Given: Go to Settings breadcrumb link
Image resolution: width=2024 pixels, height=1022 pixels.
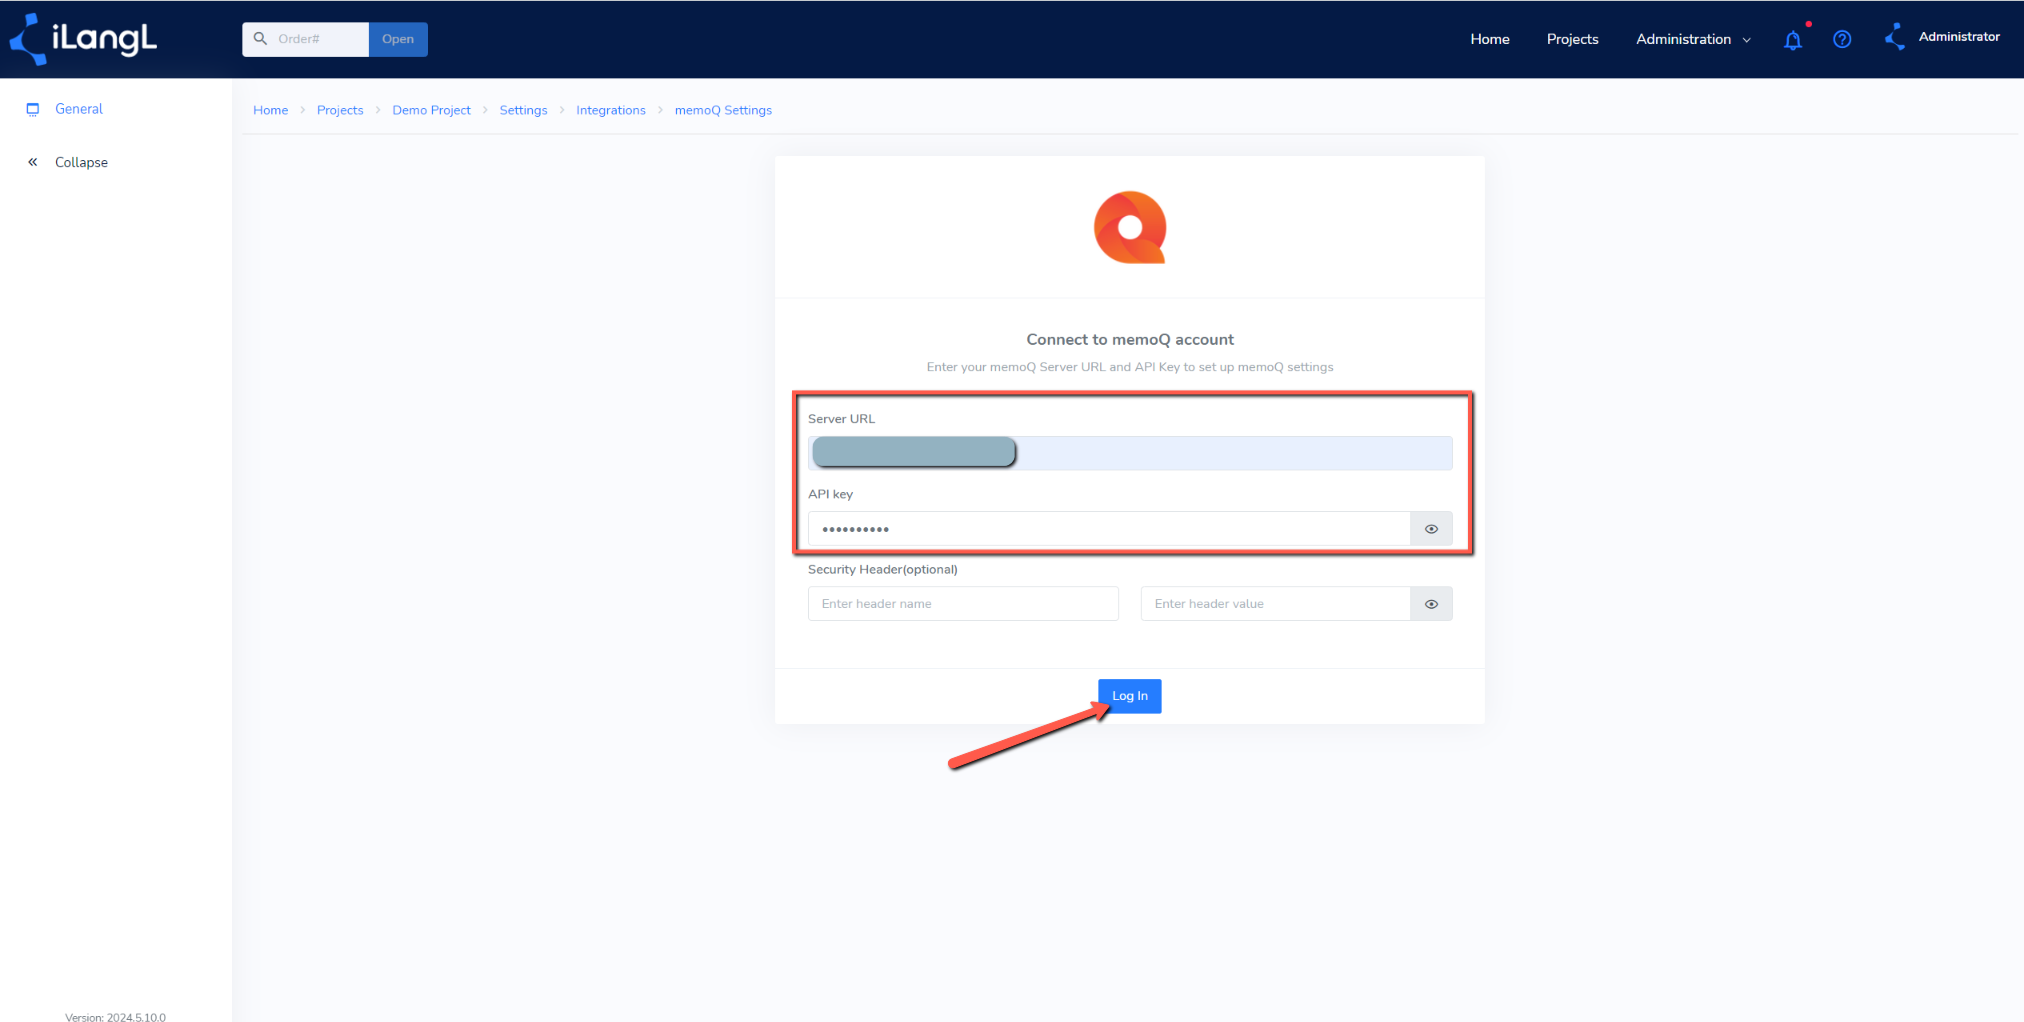Looking at the screenshot, I should 523,110.
